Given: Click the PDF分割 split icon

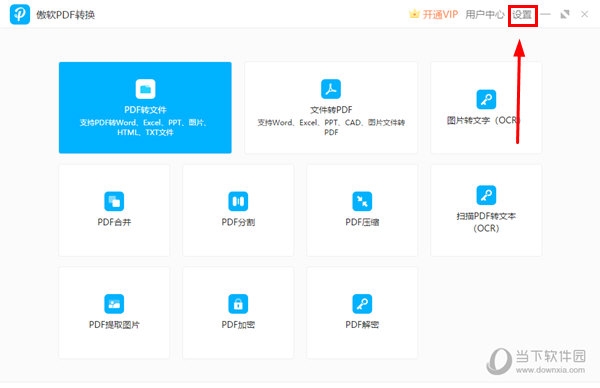Looking at the screenshot, I should pyautogui.click(x=238, y=201).
